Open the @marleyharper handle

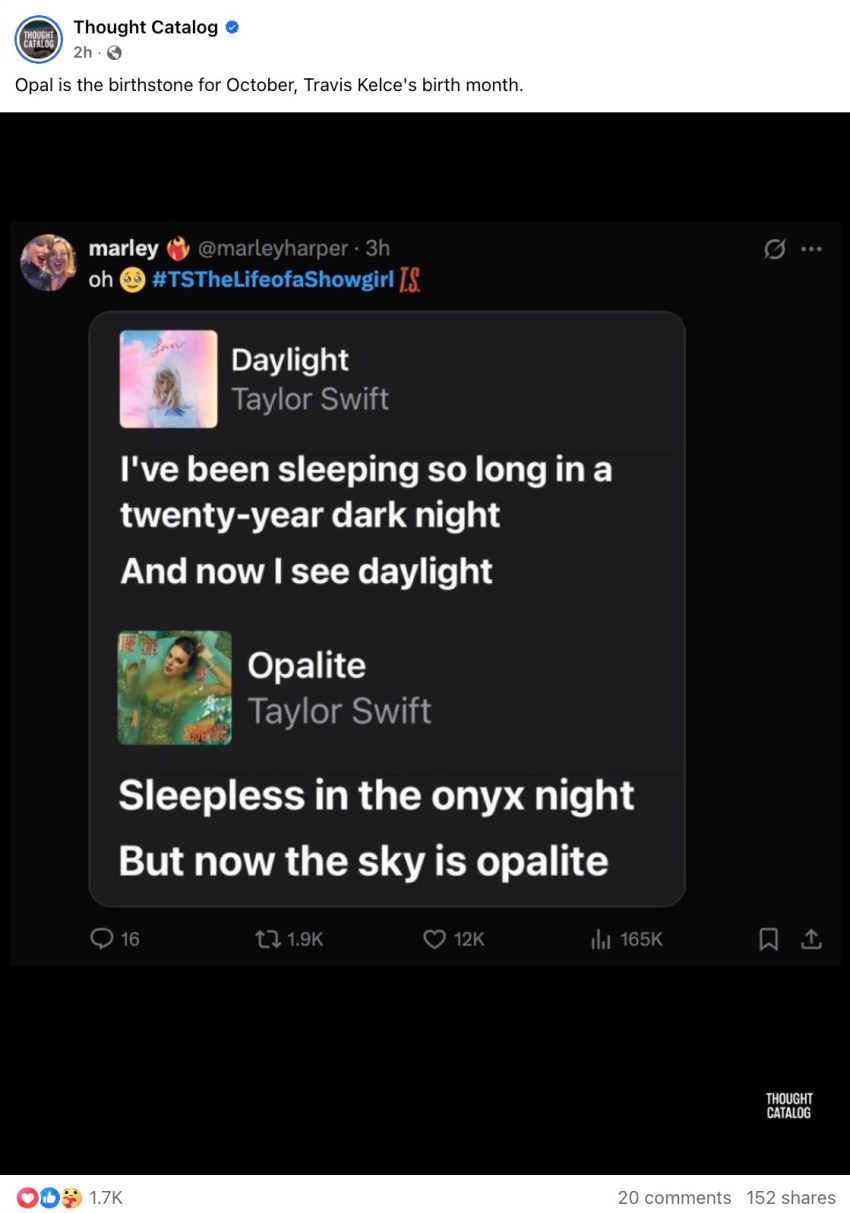pos(274,248)
